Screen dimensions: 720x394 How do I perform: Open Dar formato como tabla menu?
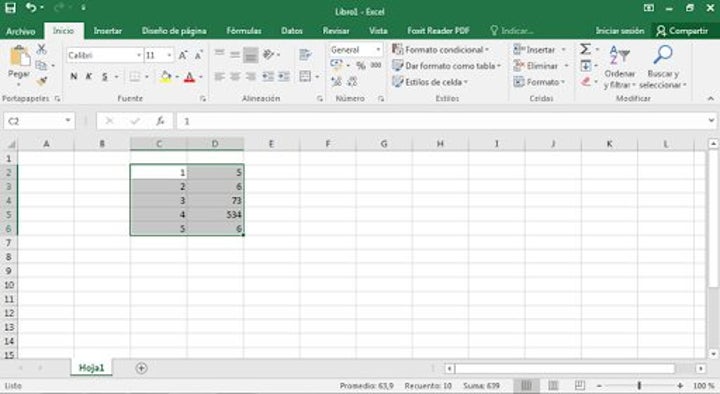click(x=446, y=66)
